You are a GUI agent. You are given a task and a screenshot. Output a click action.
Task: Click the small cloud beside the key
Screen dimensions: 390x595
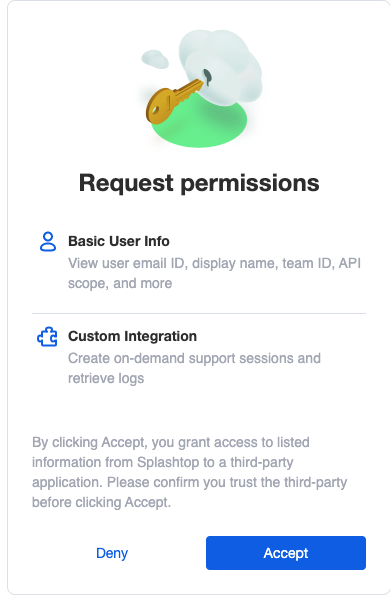(x=155, y=59)
